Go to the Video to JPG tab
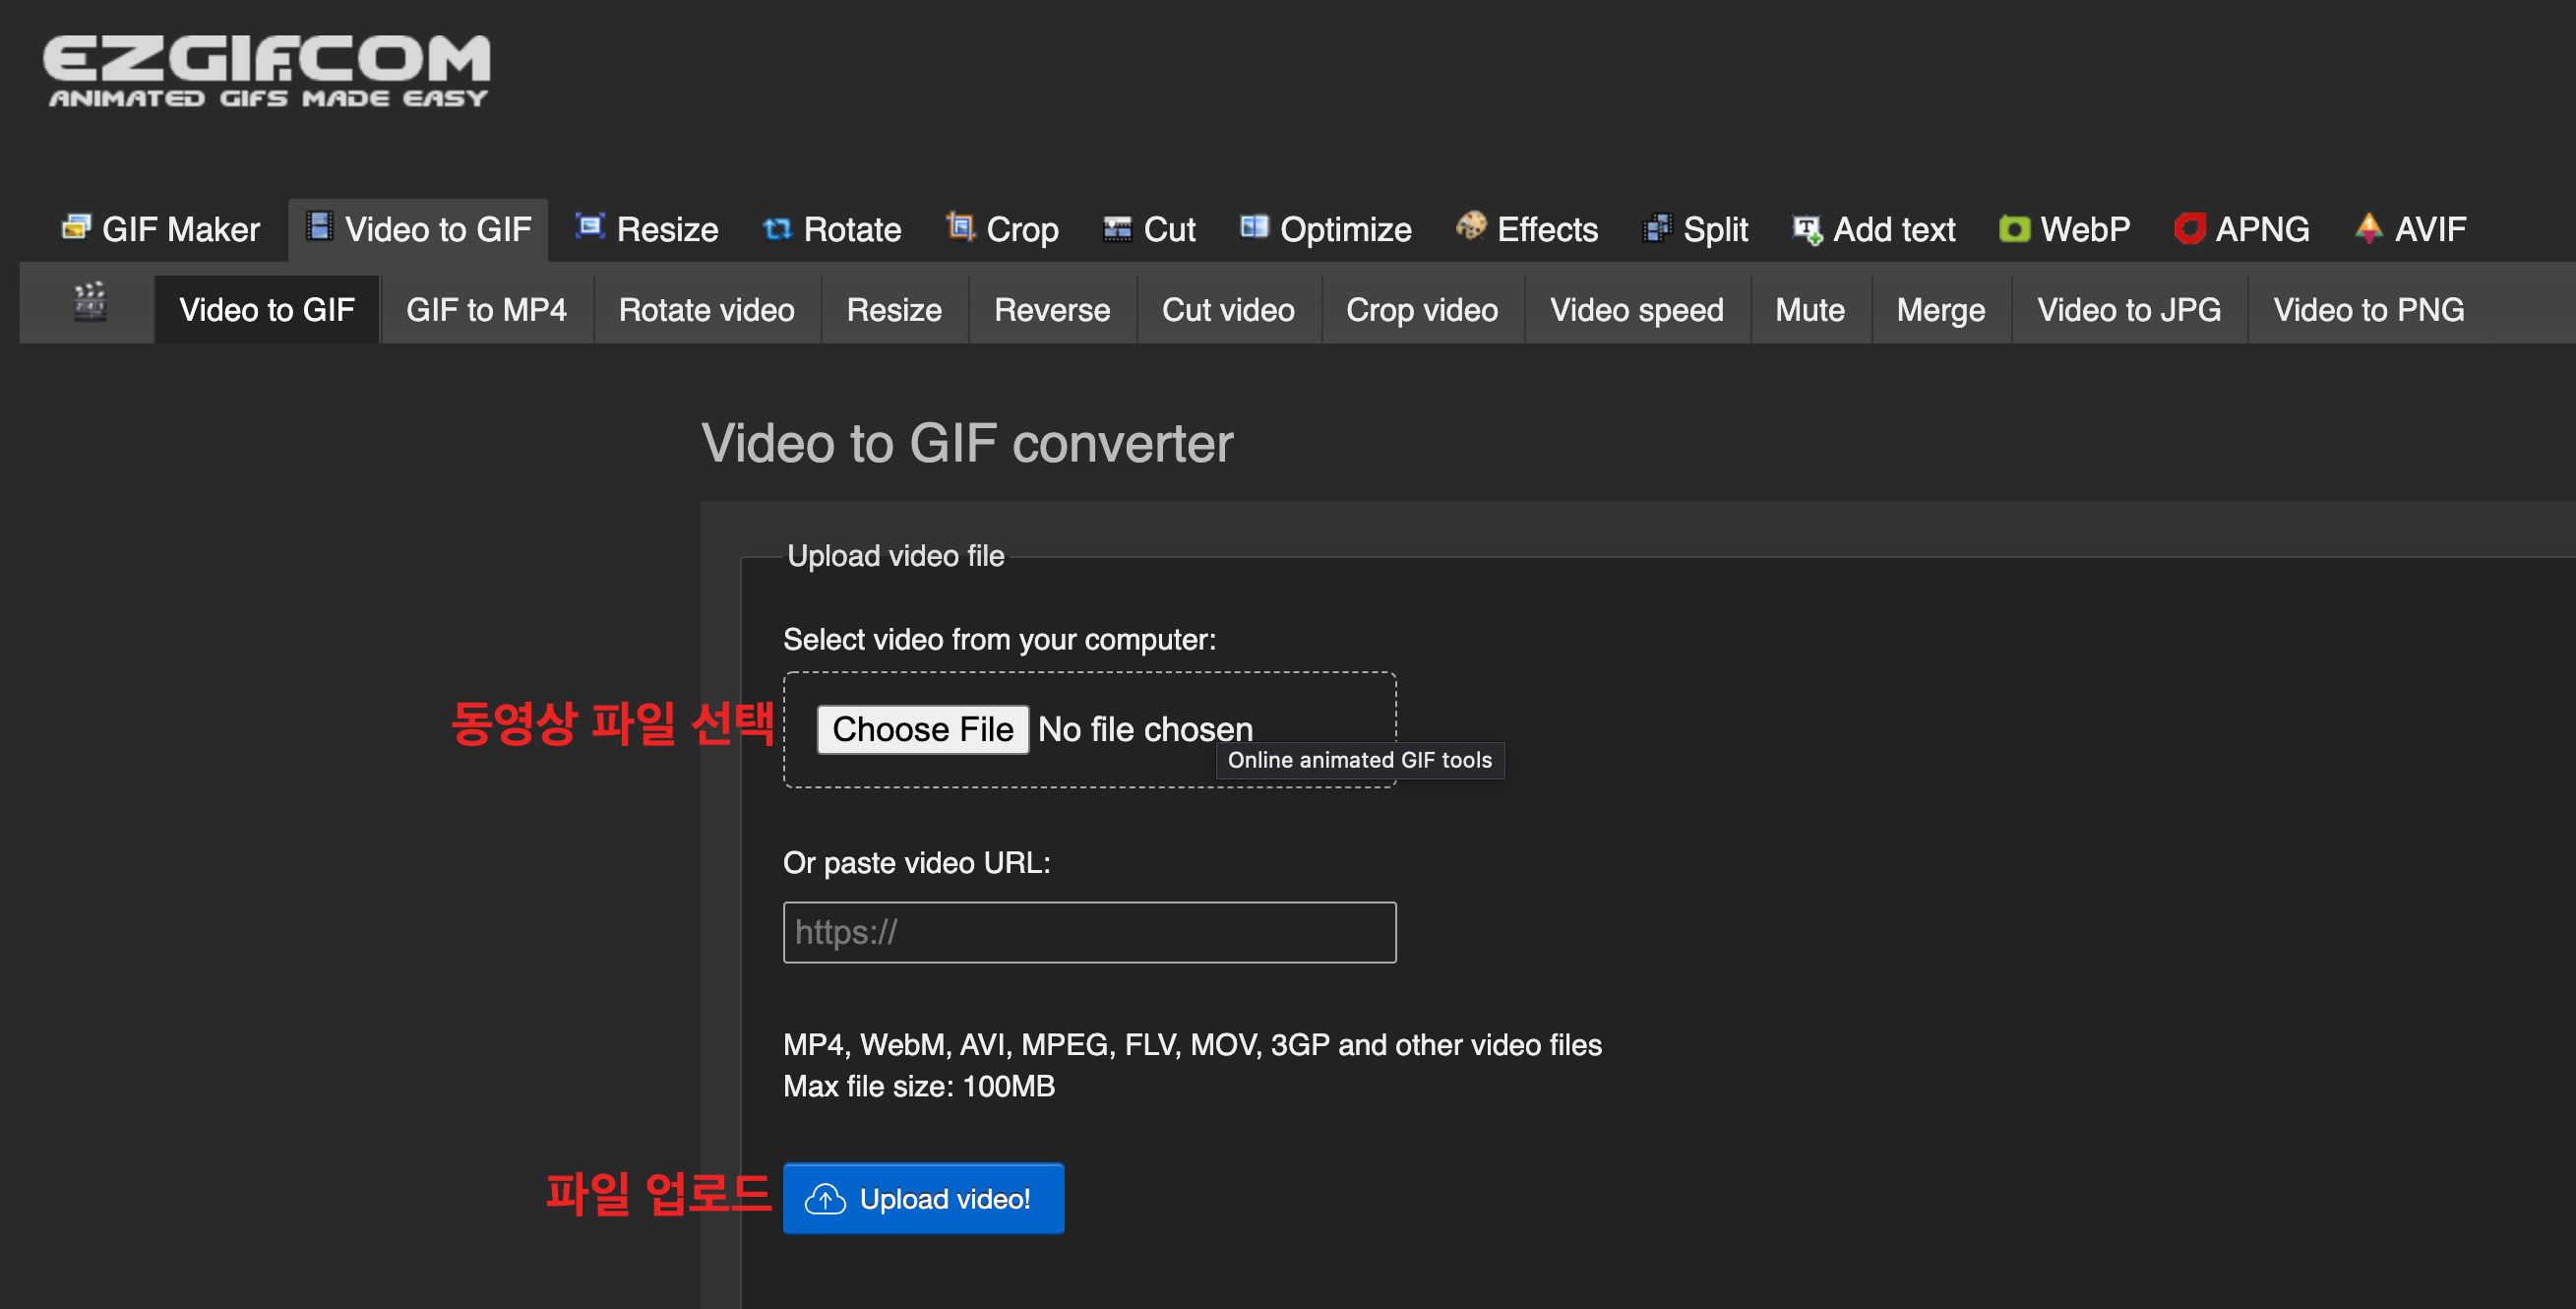 coord(2128,310)
